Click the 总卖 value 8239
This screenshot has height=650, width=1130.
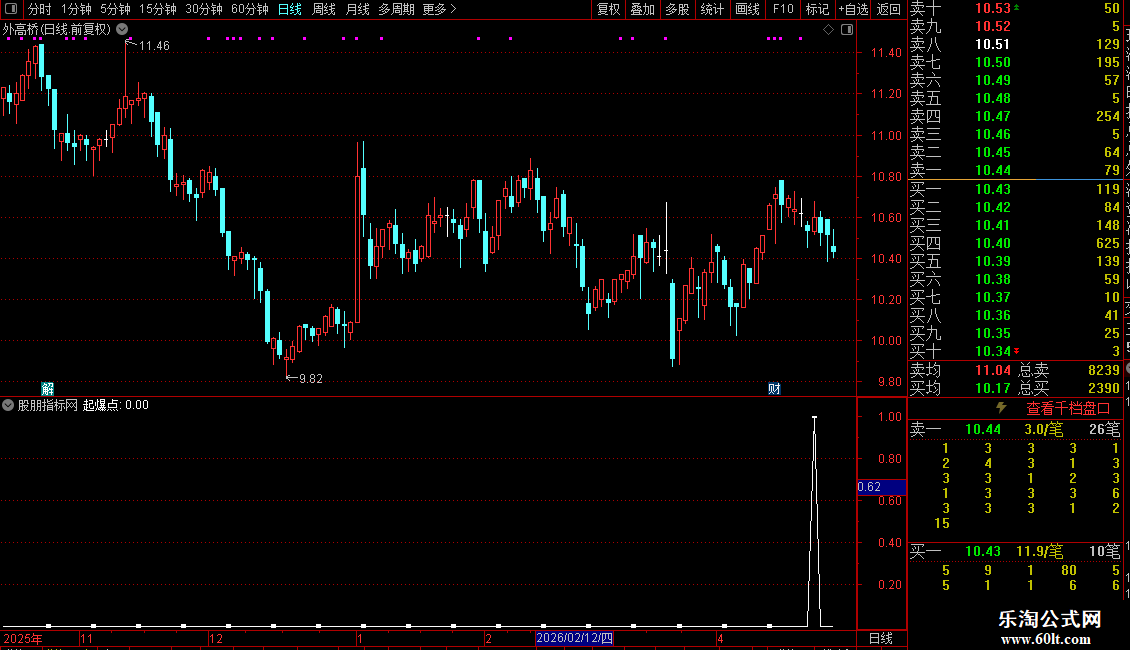pyautogui.click(x=1103, y=370)
